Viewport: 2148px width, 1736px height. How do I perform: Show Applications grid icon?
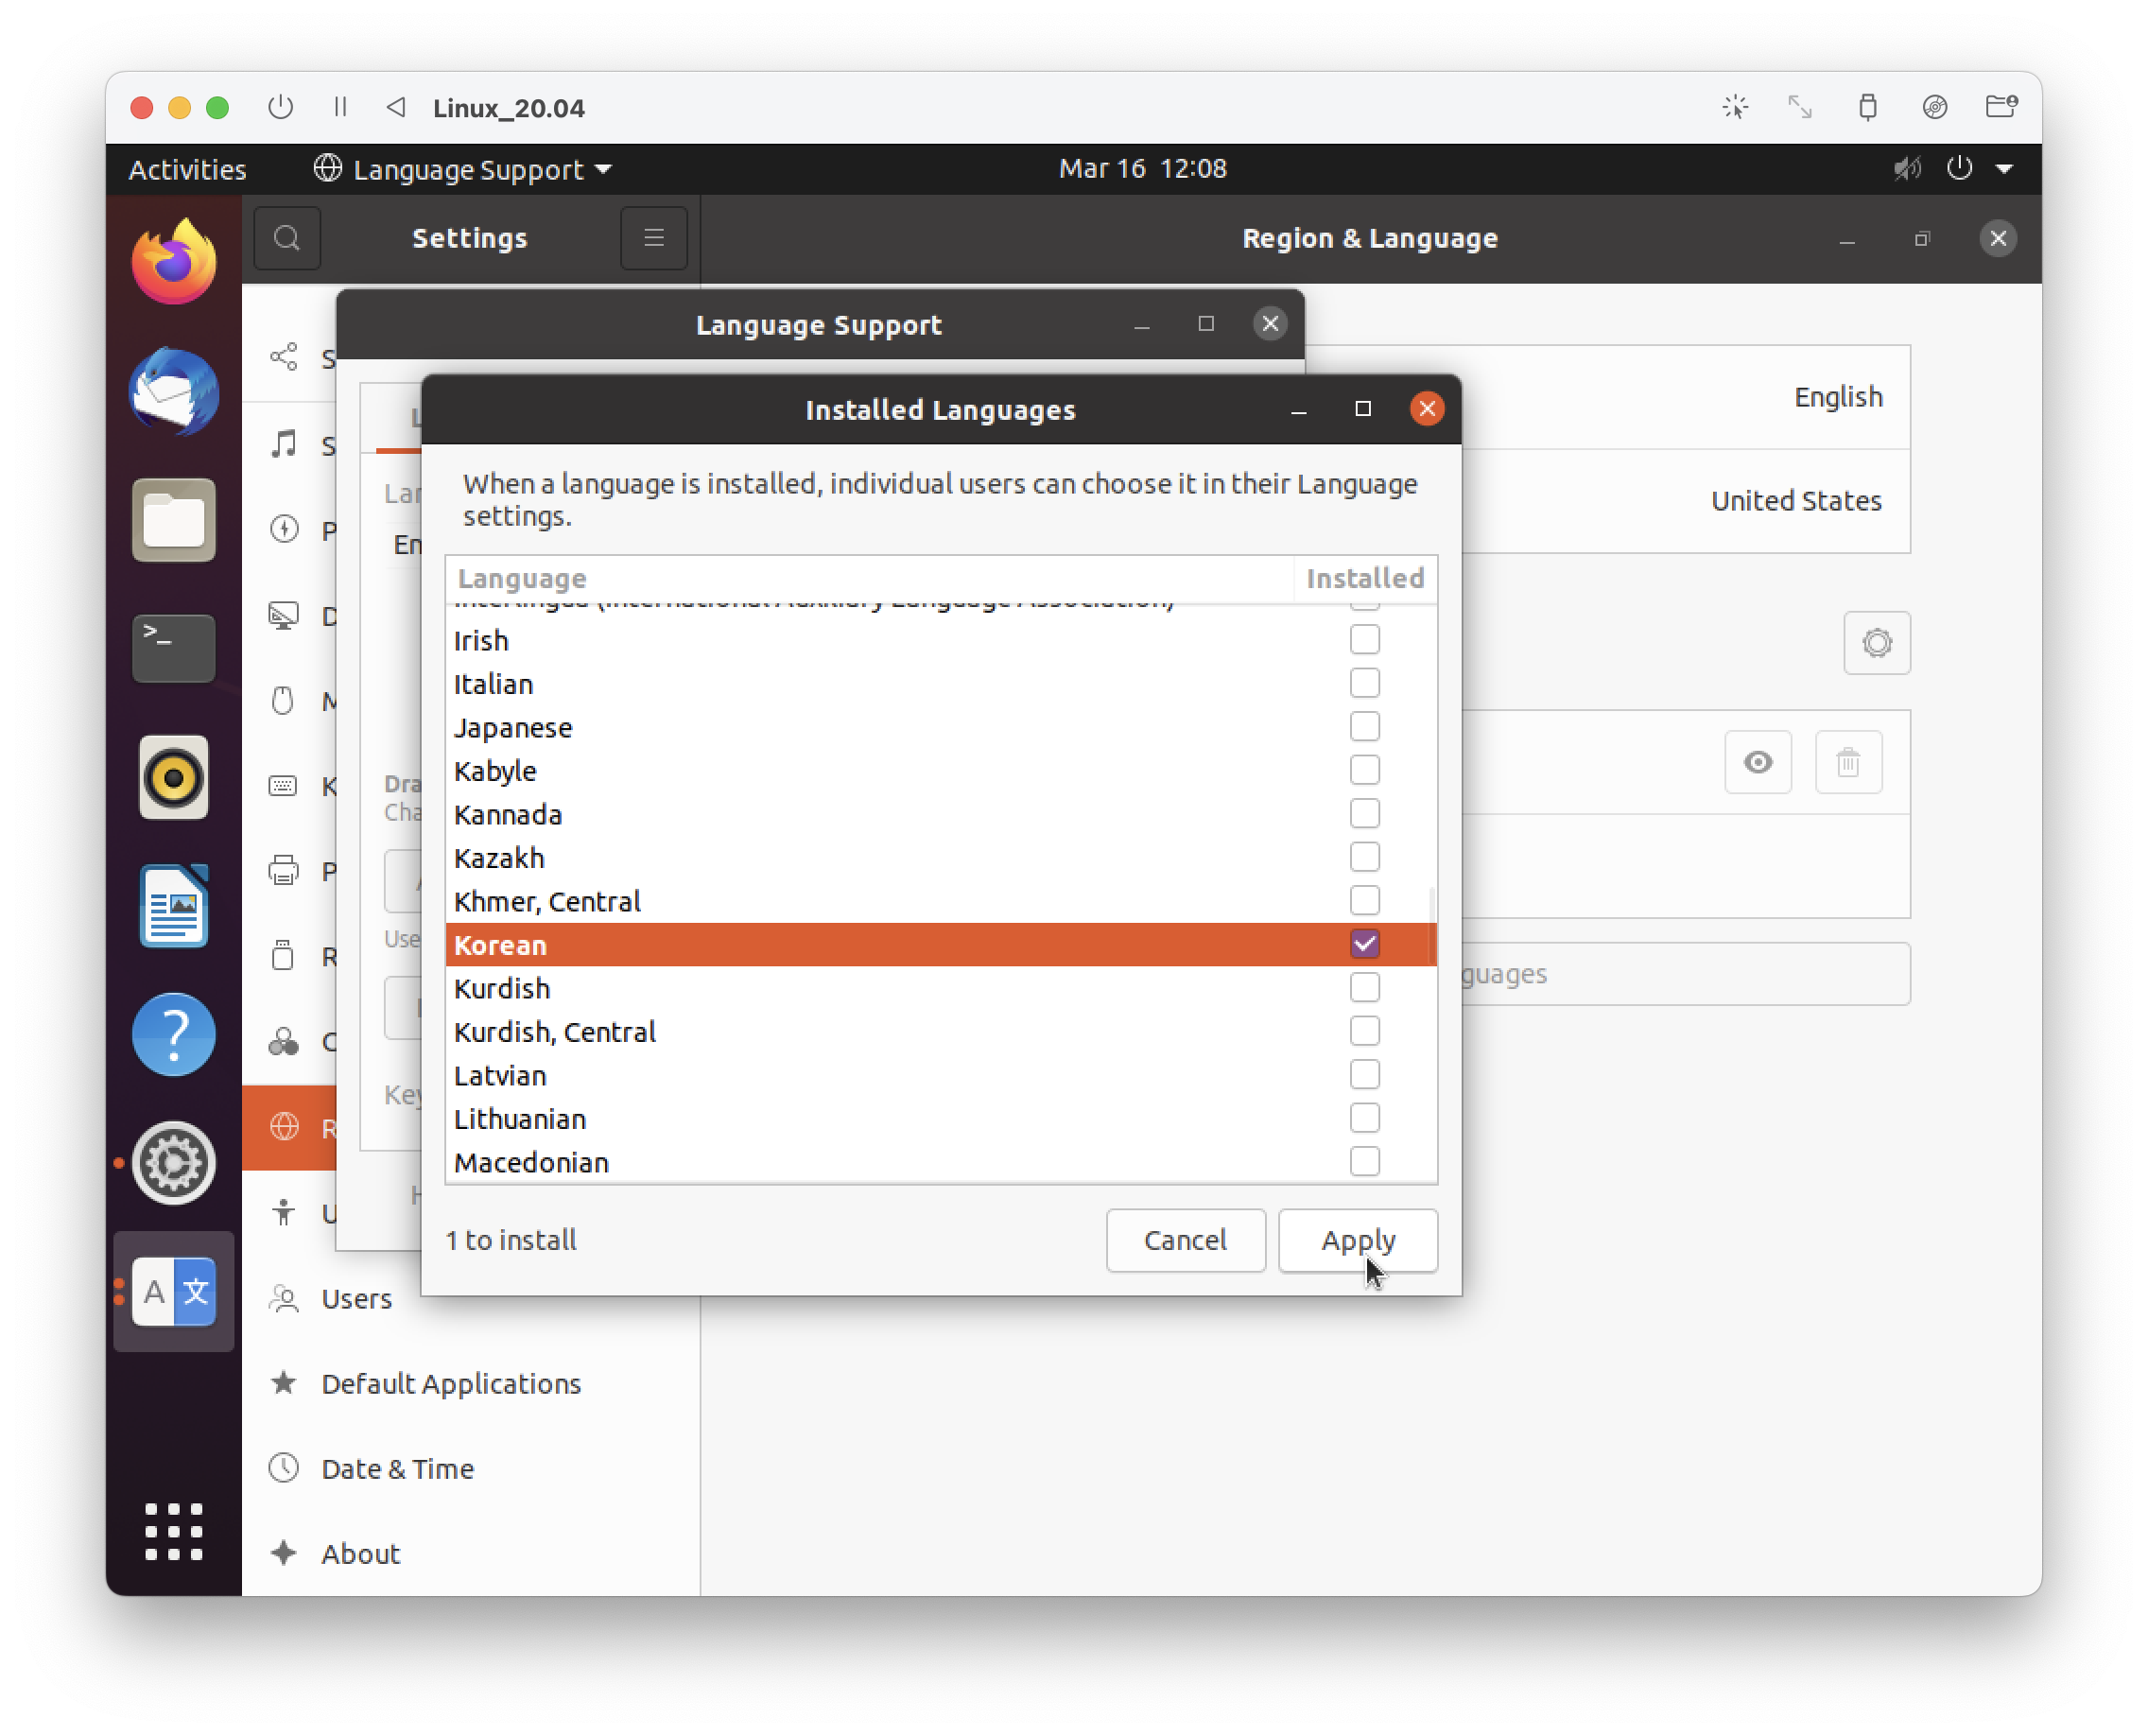coord(173,1531)
